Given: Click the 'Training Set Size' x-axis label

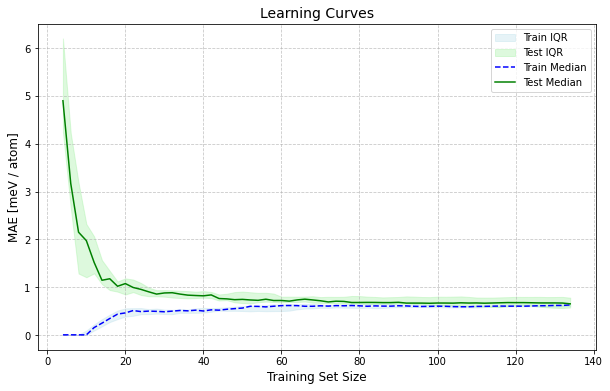Looking at the screenshot, I should pyautogui.click(x=316, y=377).
